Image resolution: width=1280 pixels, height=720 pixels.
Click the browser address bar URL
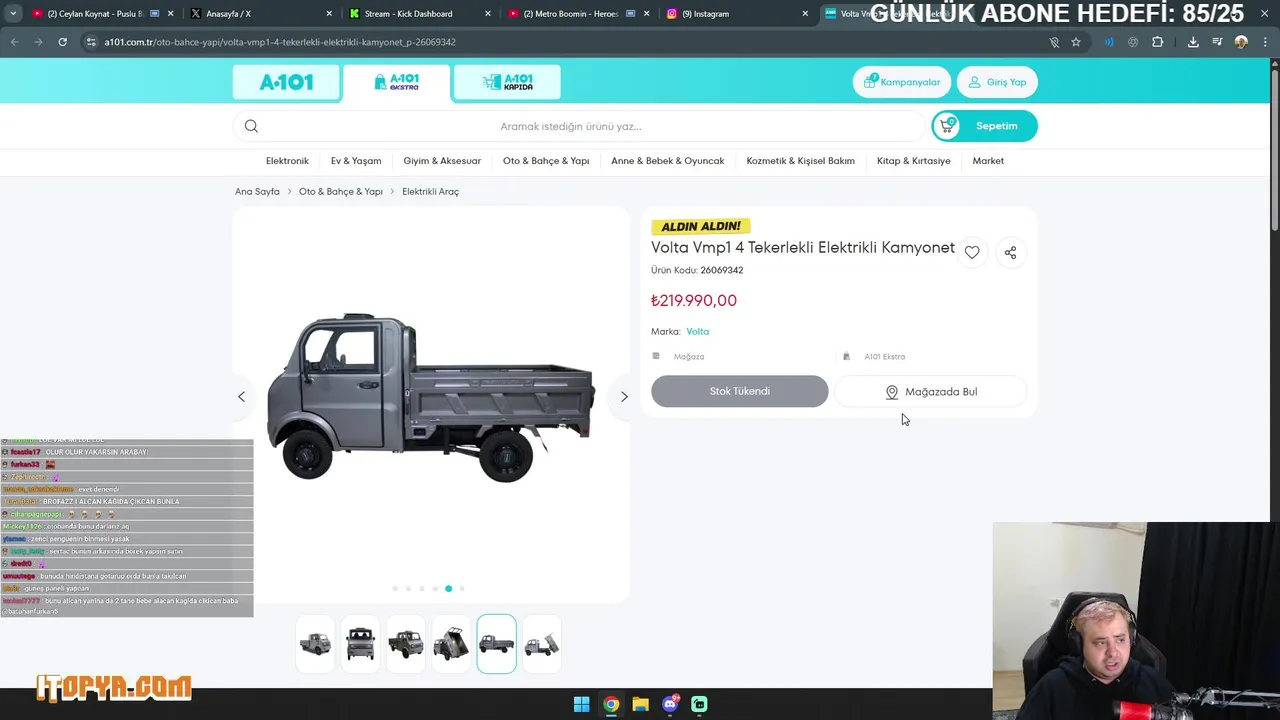(x=280, y=42)
